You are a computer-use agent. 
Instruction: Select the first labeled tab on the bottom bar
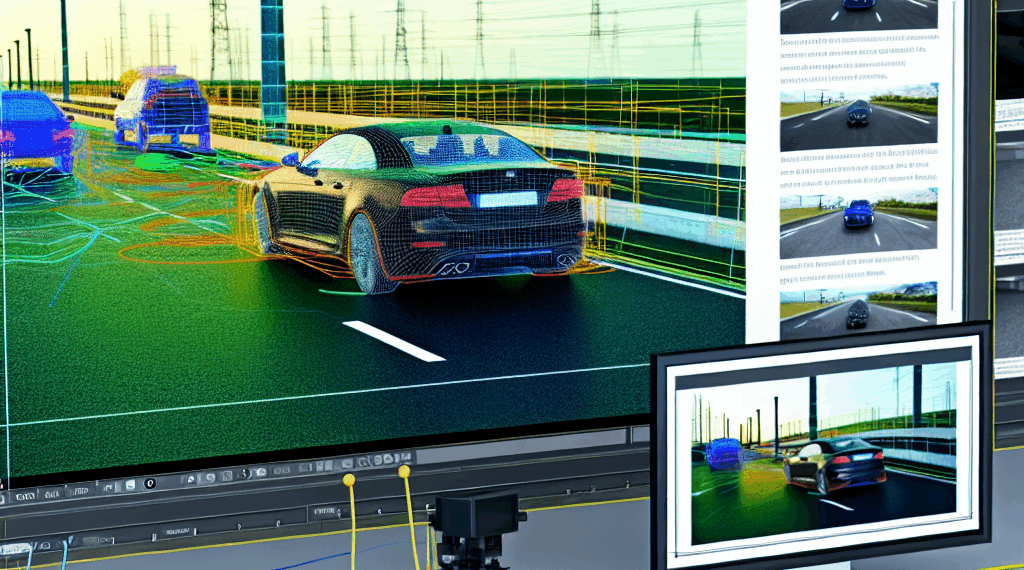coord(25,496)
